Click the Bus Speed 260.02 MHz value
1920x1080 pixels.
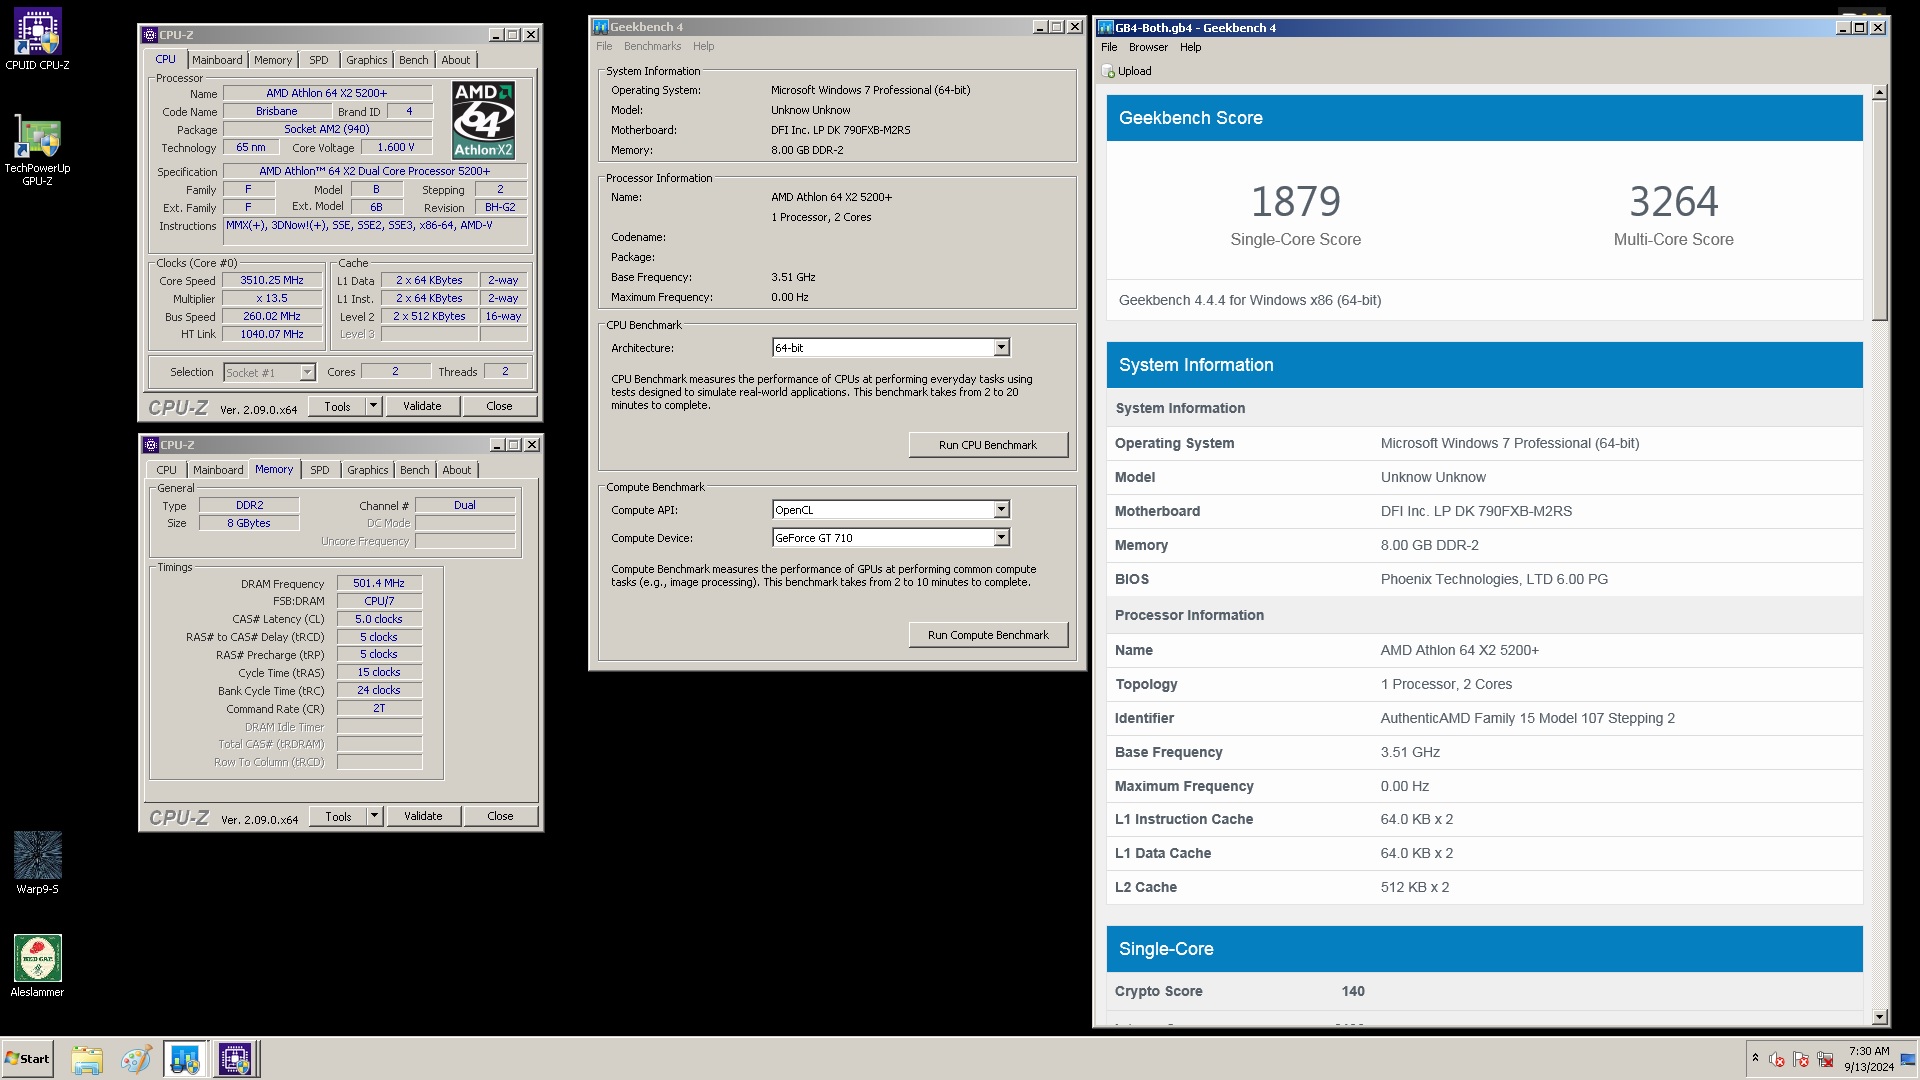(x=272, y=316)
